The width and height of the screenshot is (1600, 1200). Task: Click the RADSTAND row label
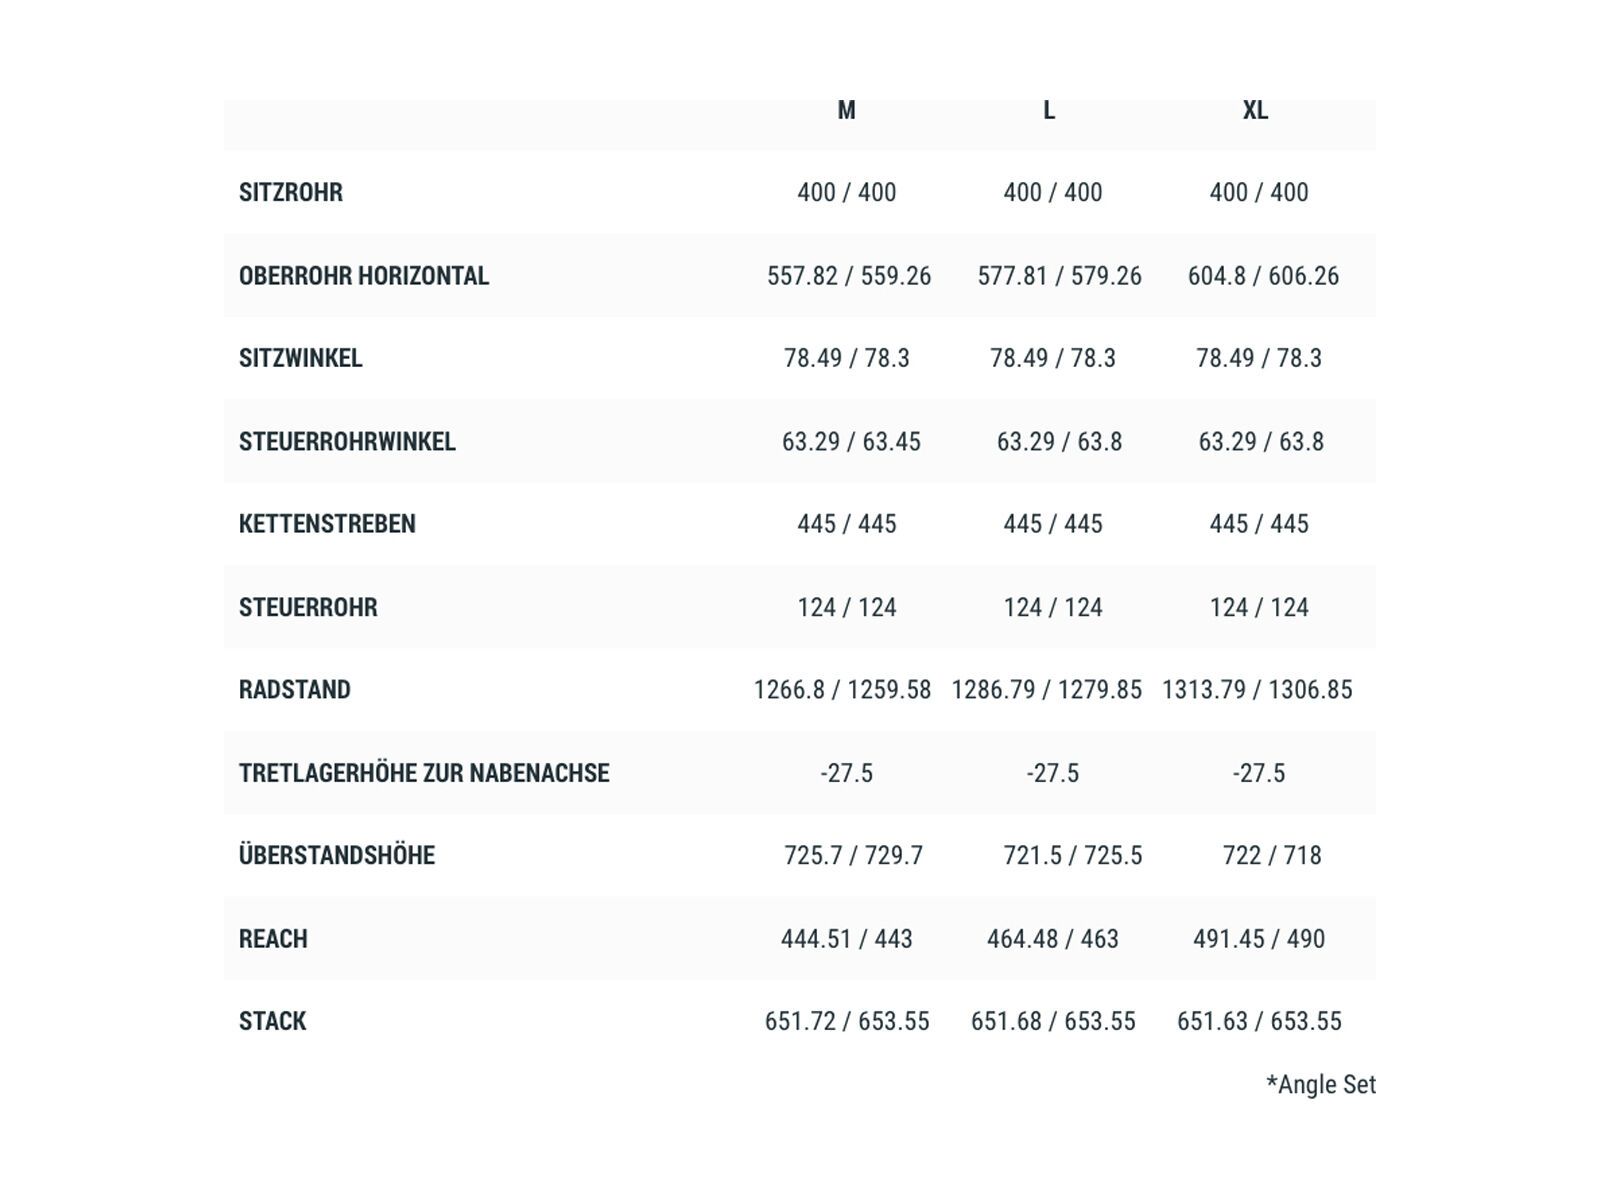click(295, 690)
